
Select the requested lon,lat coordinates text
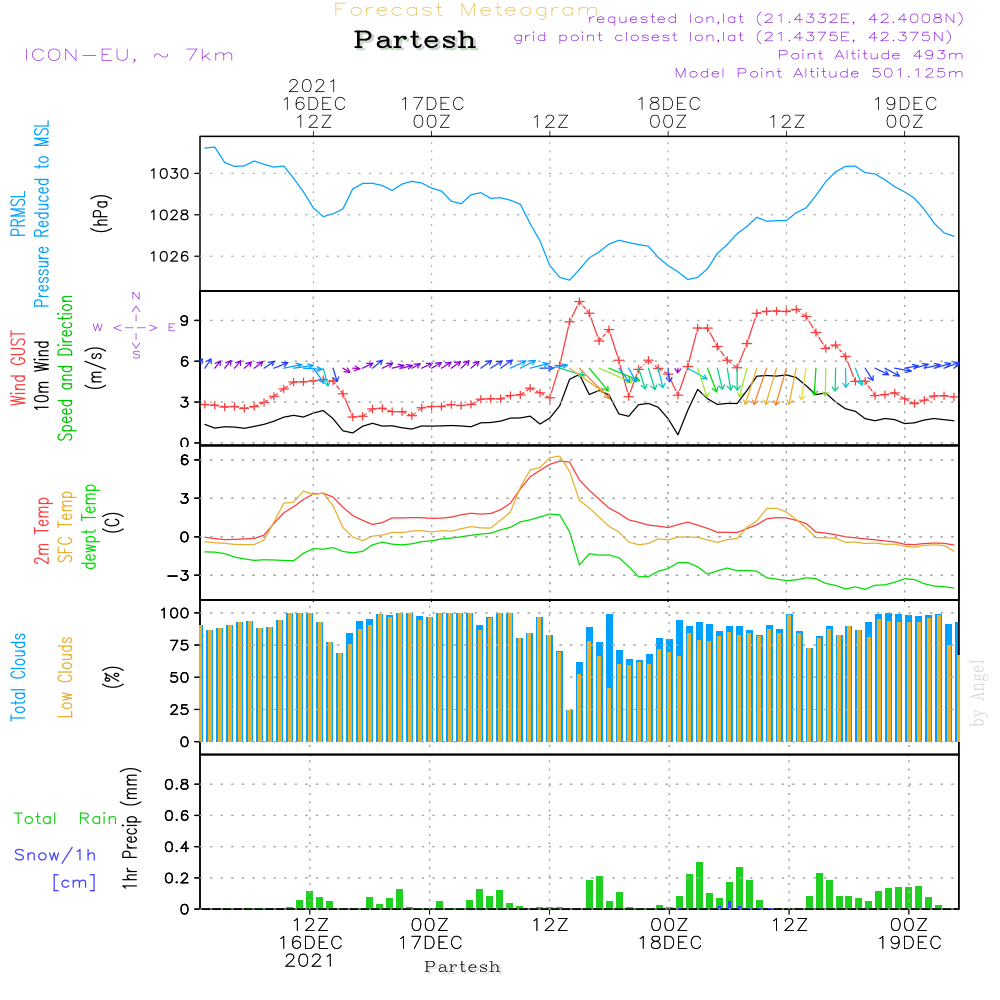776,19
